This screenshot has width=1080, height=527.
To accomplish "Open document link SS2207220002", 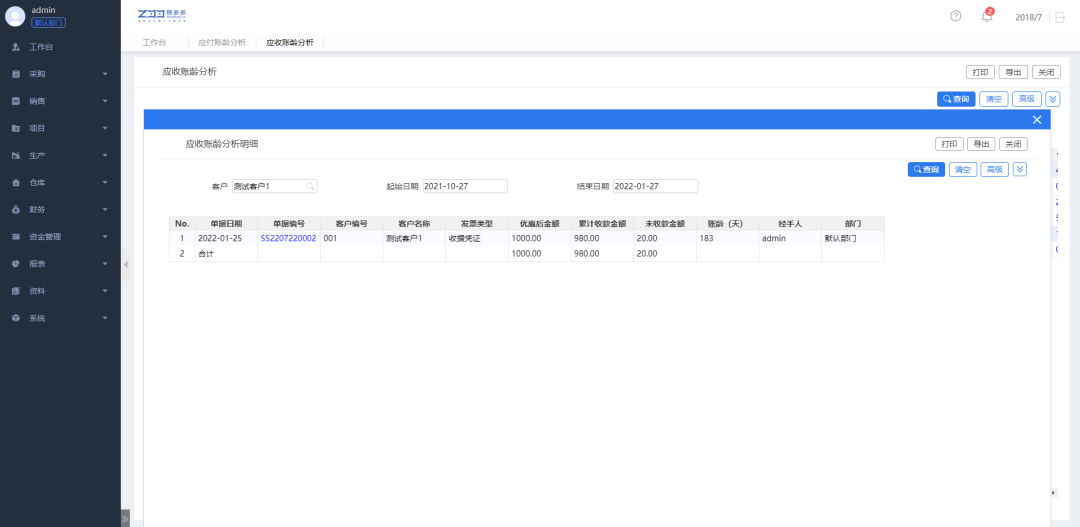I will (288, 239).
